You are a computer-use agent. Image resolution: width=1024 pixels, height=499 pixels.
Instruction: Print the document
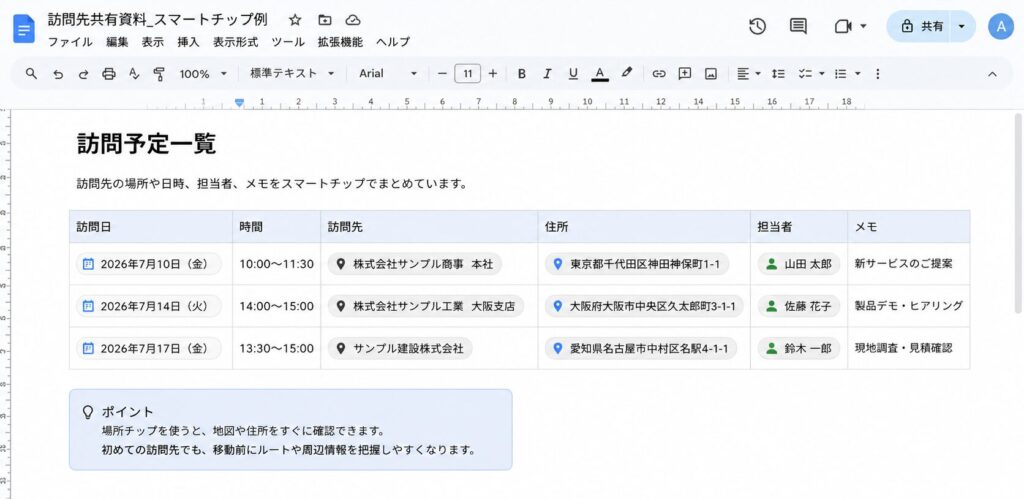tap(109, 74)
